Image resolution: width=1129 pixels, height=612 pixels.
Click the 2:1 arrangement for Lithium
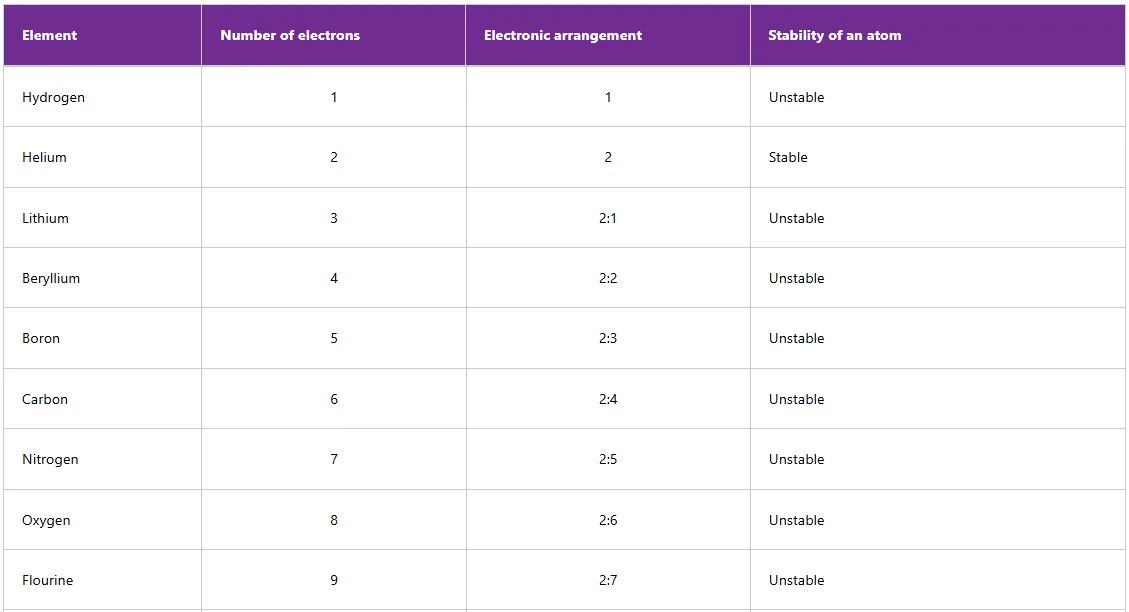(608, 218)
